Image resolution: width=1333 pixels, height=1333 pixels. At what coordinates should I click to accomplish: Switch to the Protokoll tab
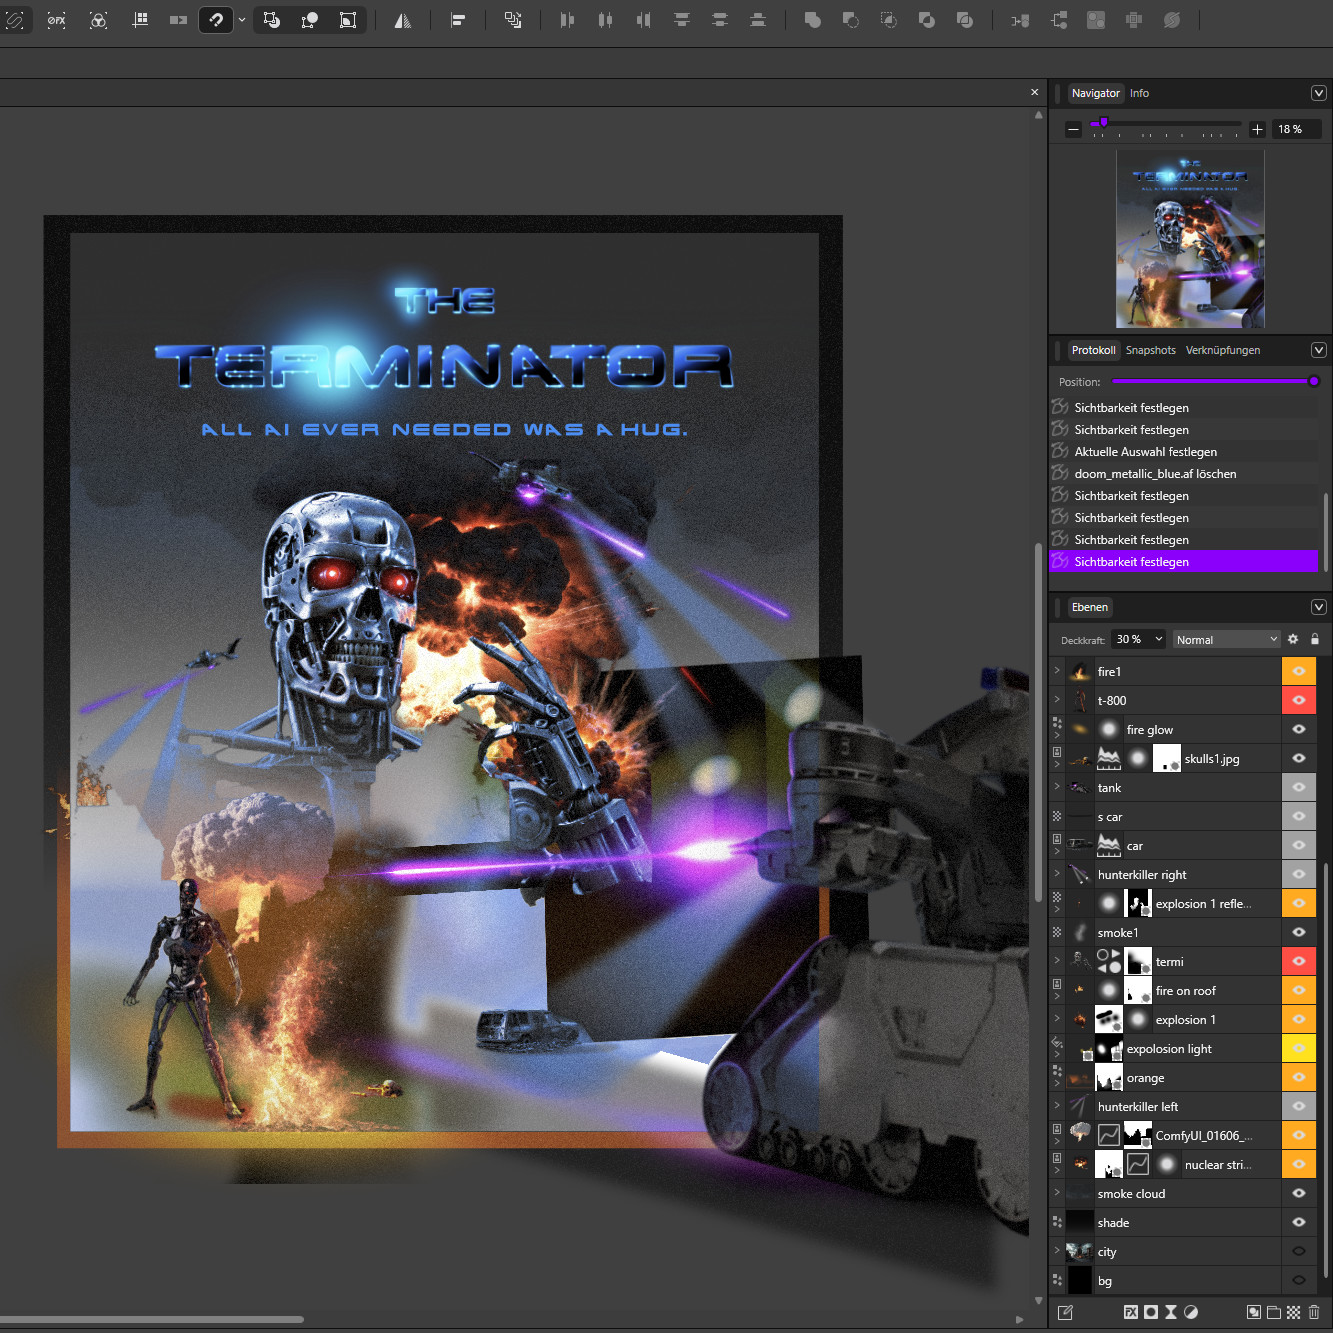(x=1093, y=350)
